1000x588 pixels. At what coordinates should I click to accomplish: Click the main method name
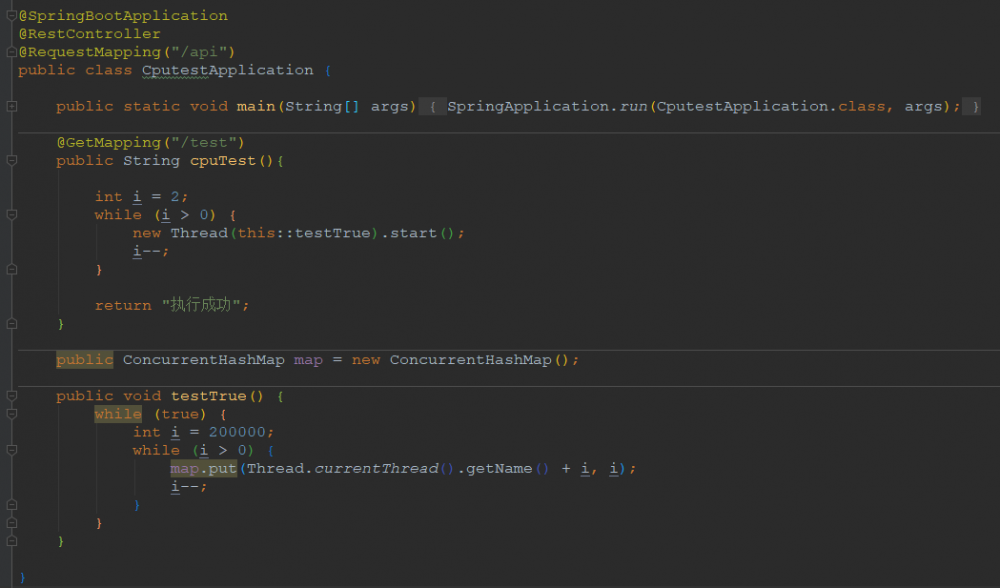256,107
